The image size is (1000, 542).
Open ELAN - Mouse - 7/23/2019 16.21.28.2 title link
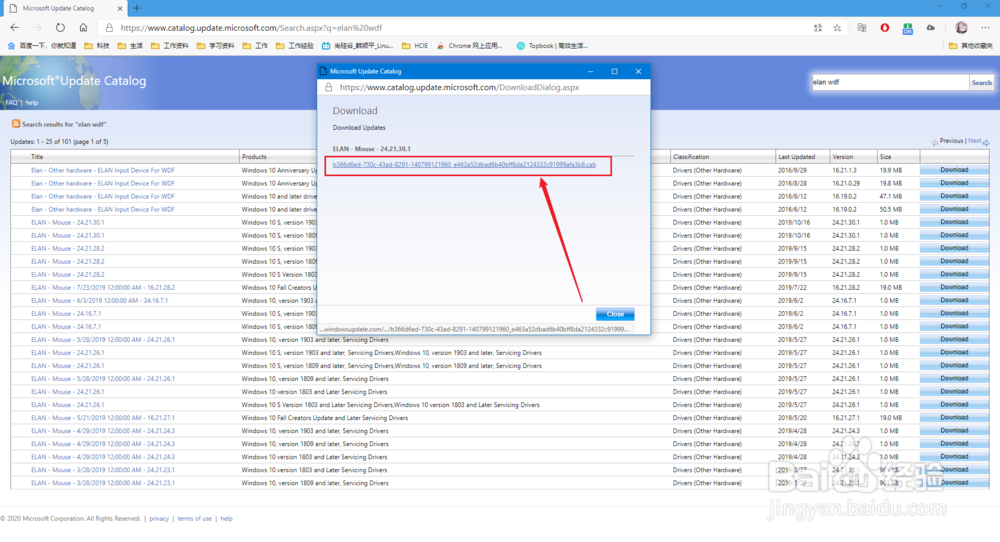pyautogui.click(x=103, y=288)
